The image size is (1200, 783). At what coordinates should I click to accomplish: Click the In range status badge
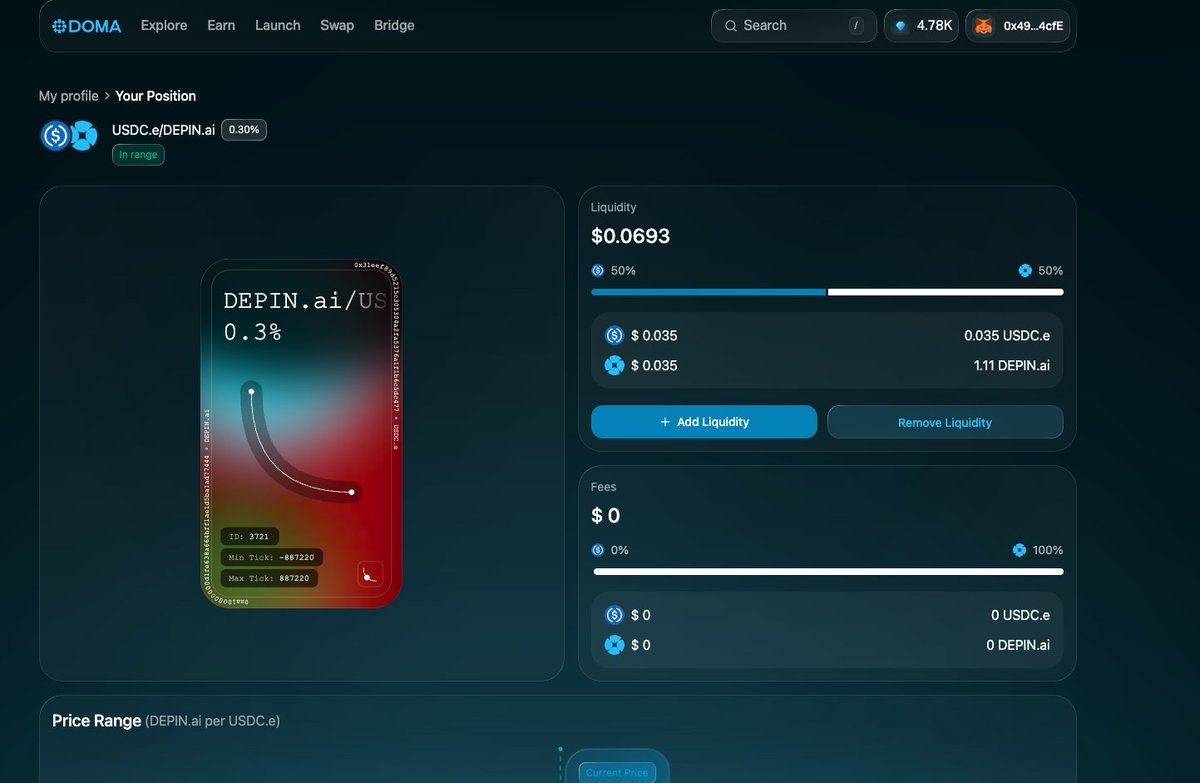click(x=138, y=155)
